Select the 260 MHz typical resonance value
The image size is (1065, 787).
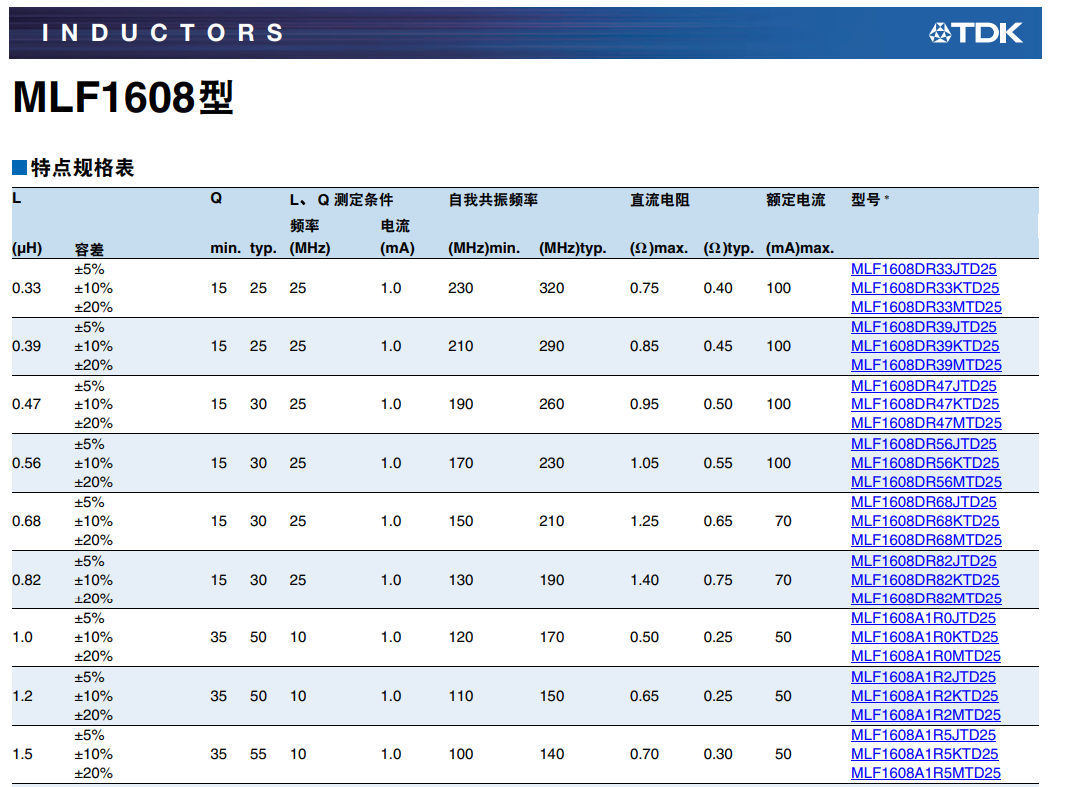[x=552, y=404]
